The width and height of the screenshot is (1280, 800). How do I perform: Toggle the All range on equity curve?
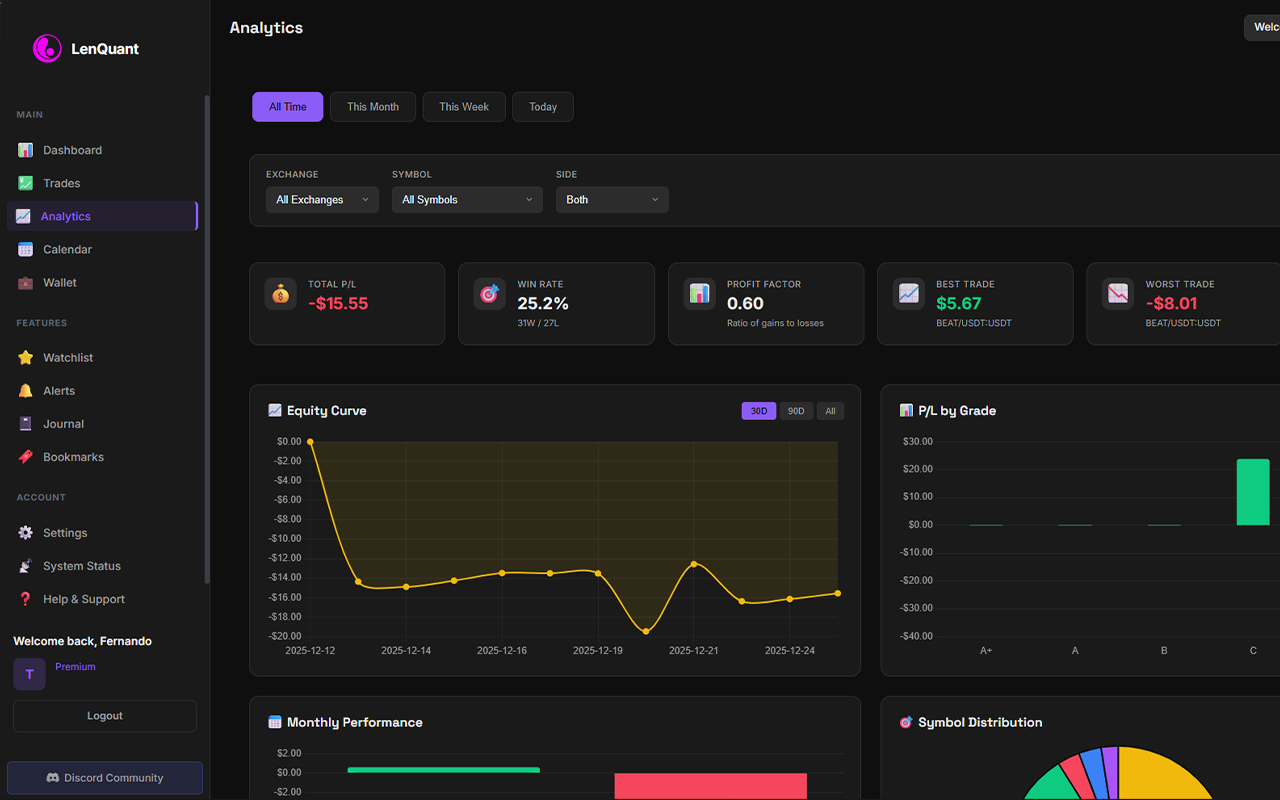(830, 410)
